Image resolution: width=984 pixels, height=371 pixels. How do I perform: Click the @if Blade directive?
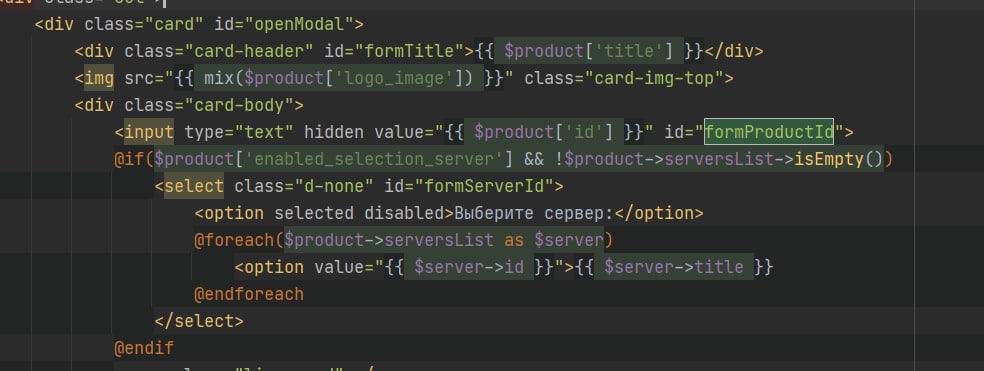point(129,159)
